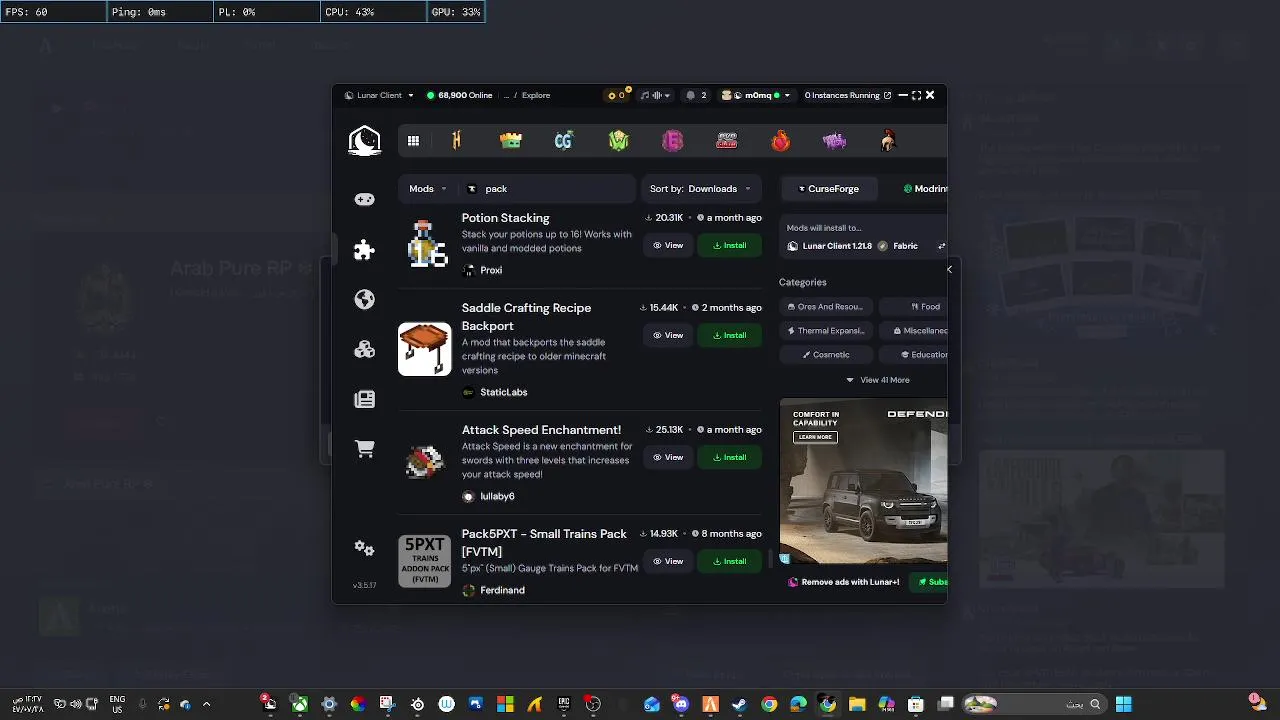Filter by Food category

pyautogui.click(x=914, y=307)
